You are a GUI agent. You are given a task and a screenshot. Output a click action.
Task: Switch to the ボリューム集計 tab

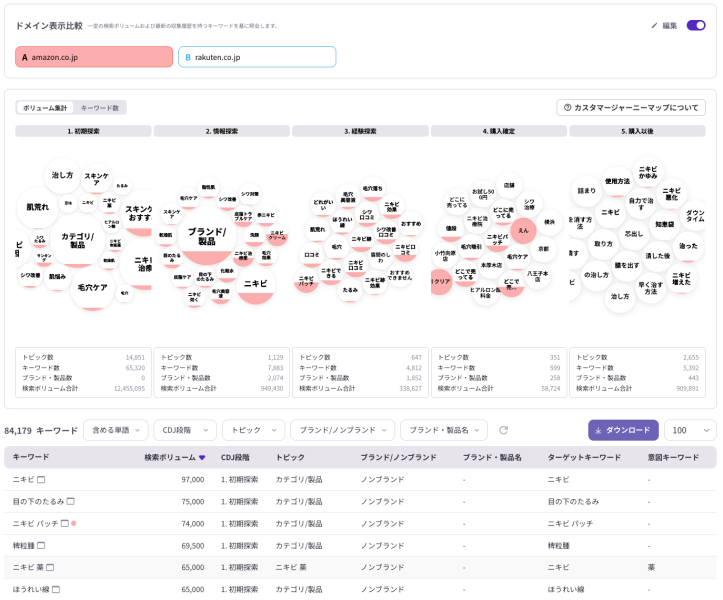coord(45,107)
